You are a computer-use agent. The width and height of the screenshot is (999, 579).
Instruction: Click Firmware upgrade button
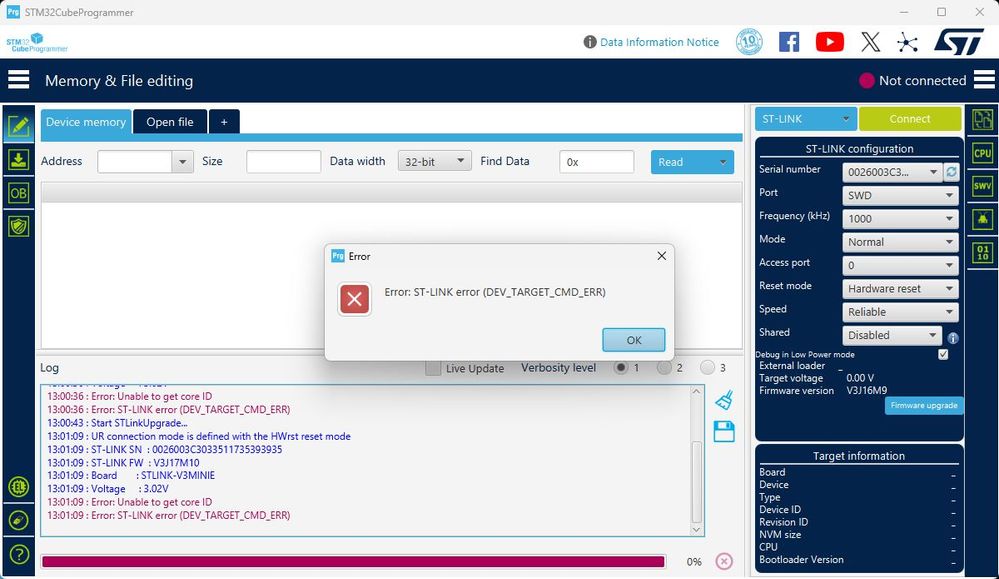[x=924, y=405]
